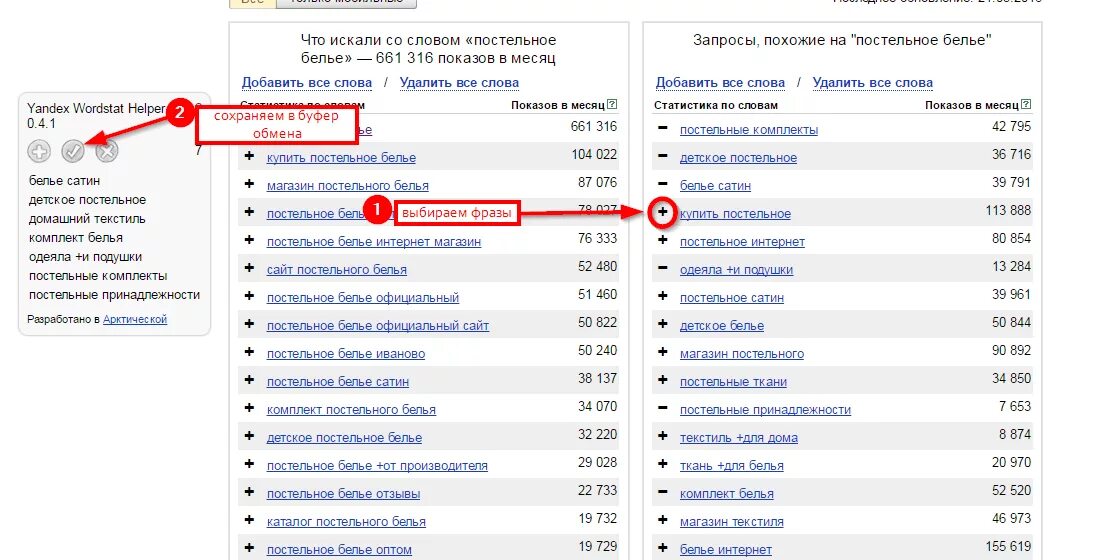Click plus next to 'магазин постельного белья'
The image size is (1095, 560).
click(249, 184)
